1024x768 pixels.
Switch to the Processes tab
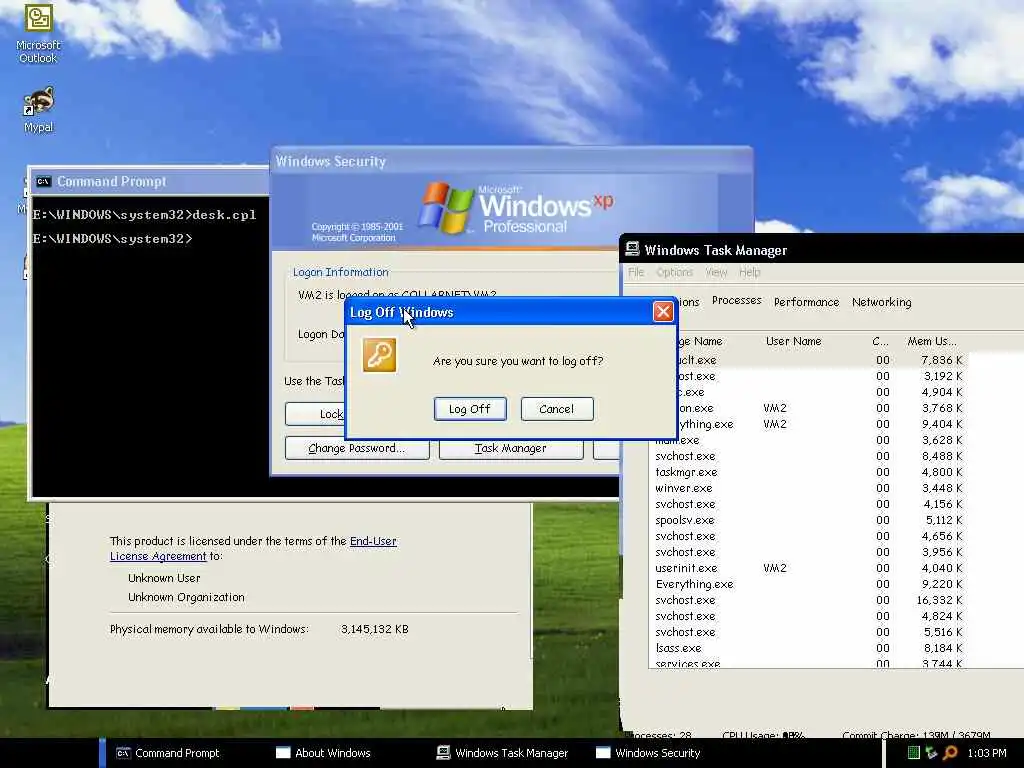(x=736, y=300)
